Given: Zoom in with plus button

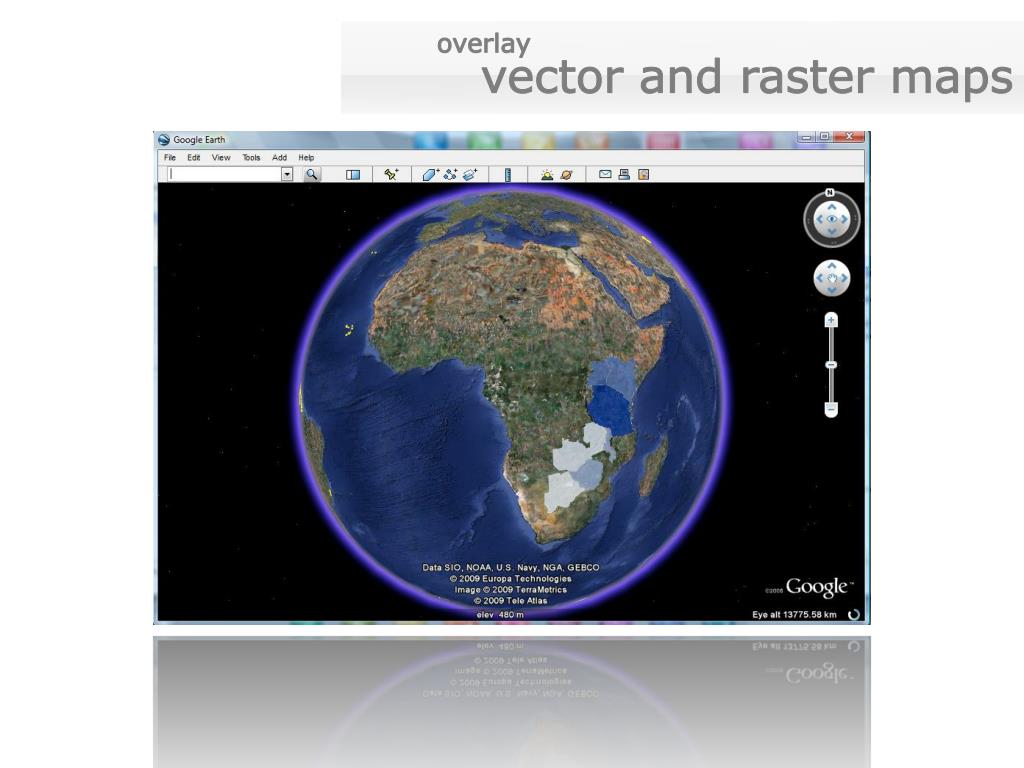Looking at the screenshot, I should point(831,320).
